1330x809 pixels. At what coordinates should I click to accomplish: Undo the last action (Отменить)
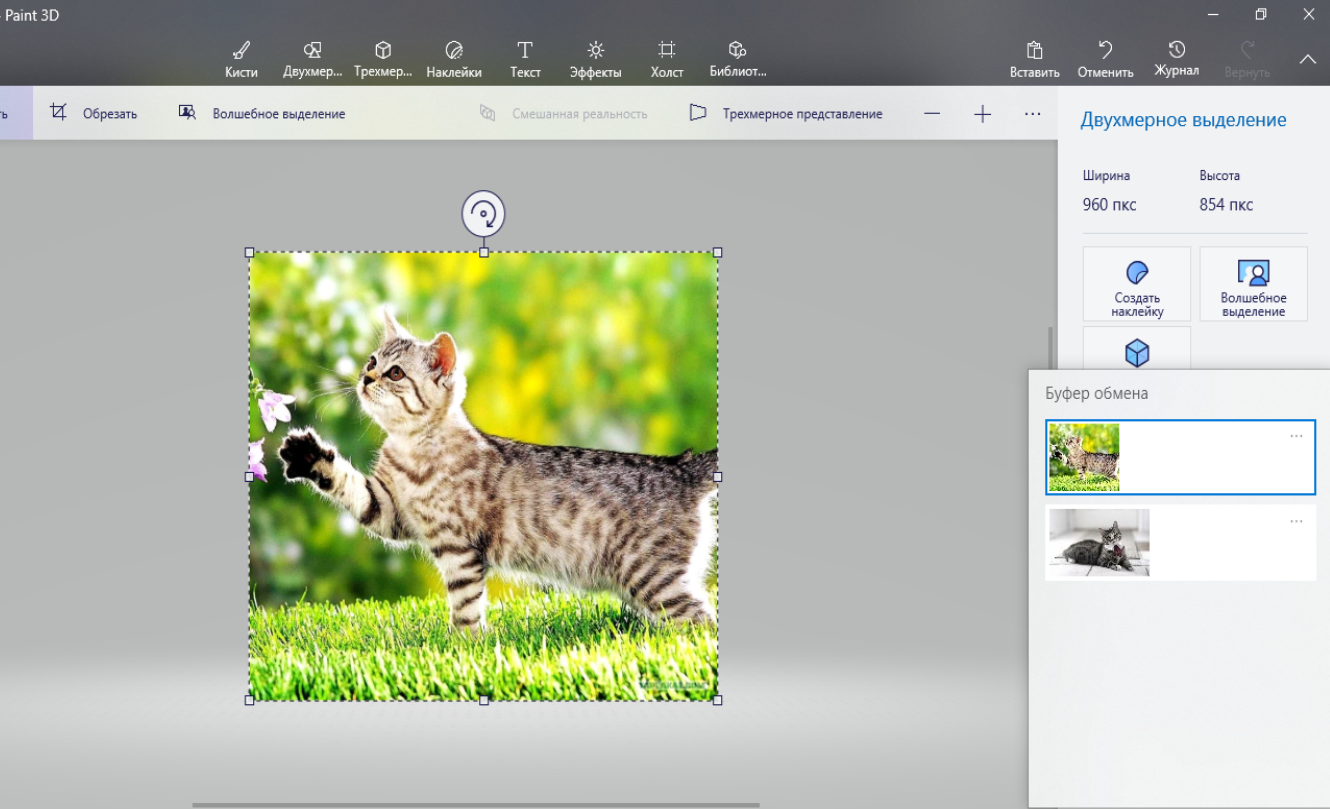[x=1105, y=59]
